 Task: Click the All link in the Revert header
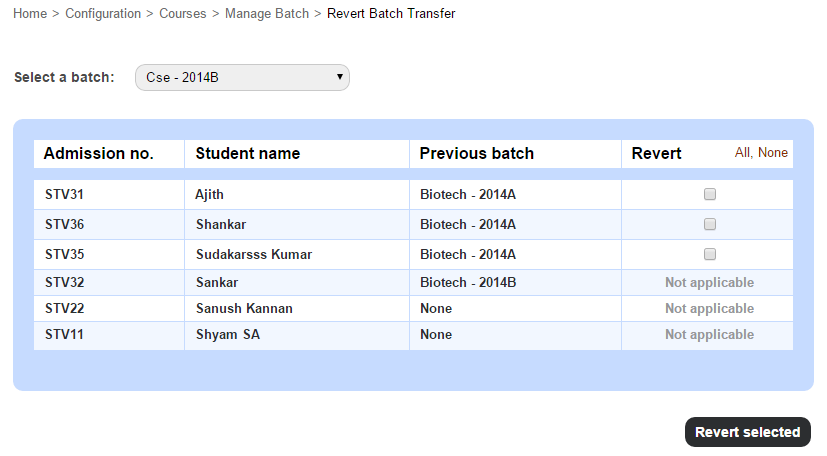tap(743, 152)
